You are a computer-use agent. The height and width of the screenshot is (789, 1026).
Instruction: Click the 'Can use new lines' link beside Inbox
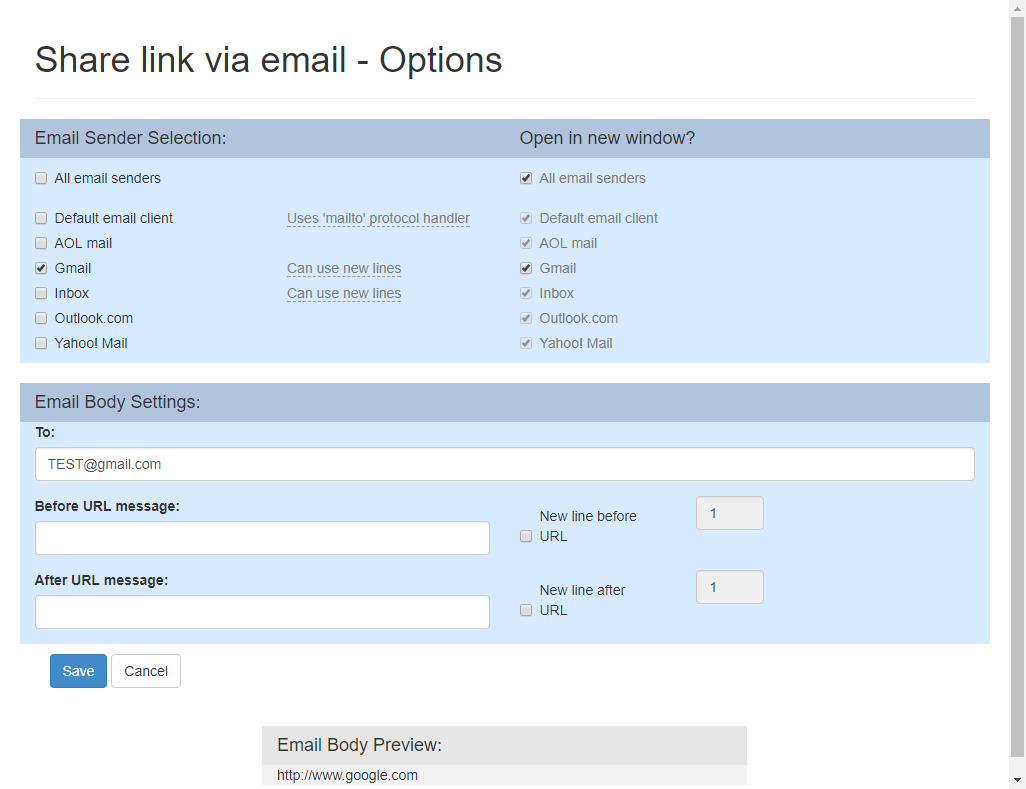click(x=344, y=293)
